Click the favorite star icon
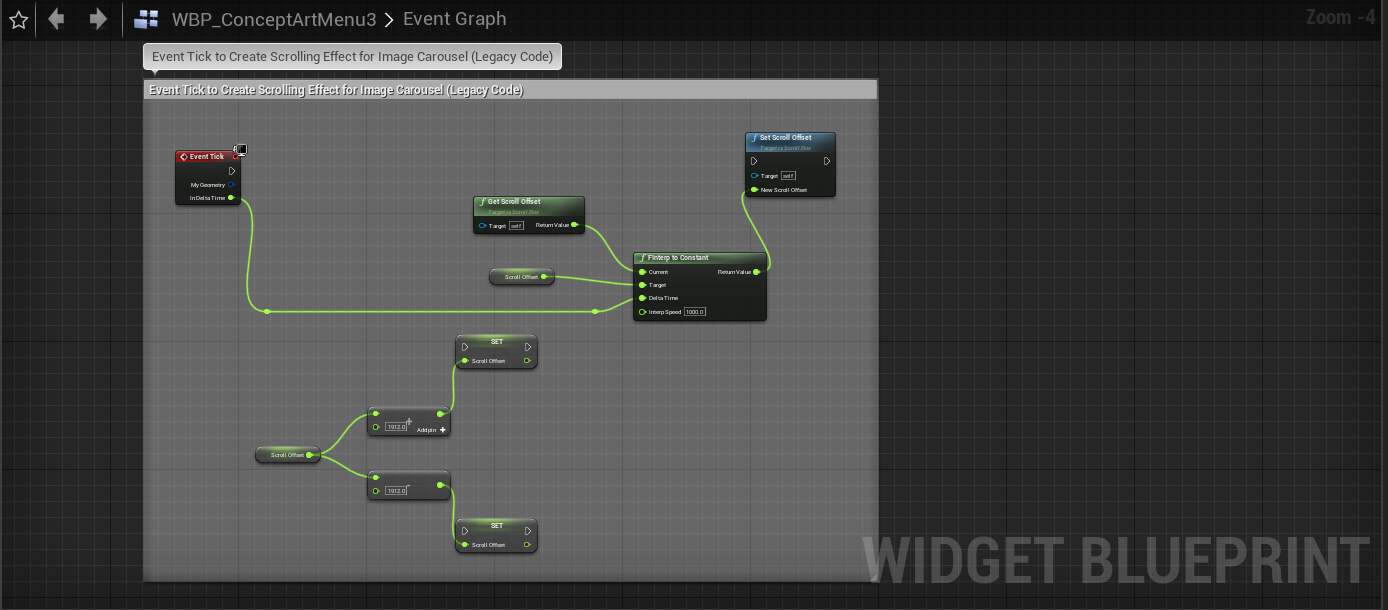Image resolution: width=1388 pixels, height=610 pixels. coord(18,19)
